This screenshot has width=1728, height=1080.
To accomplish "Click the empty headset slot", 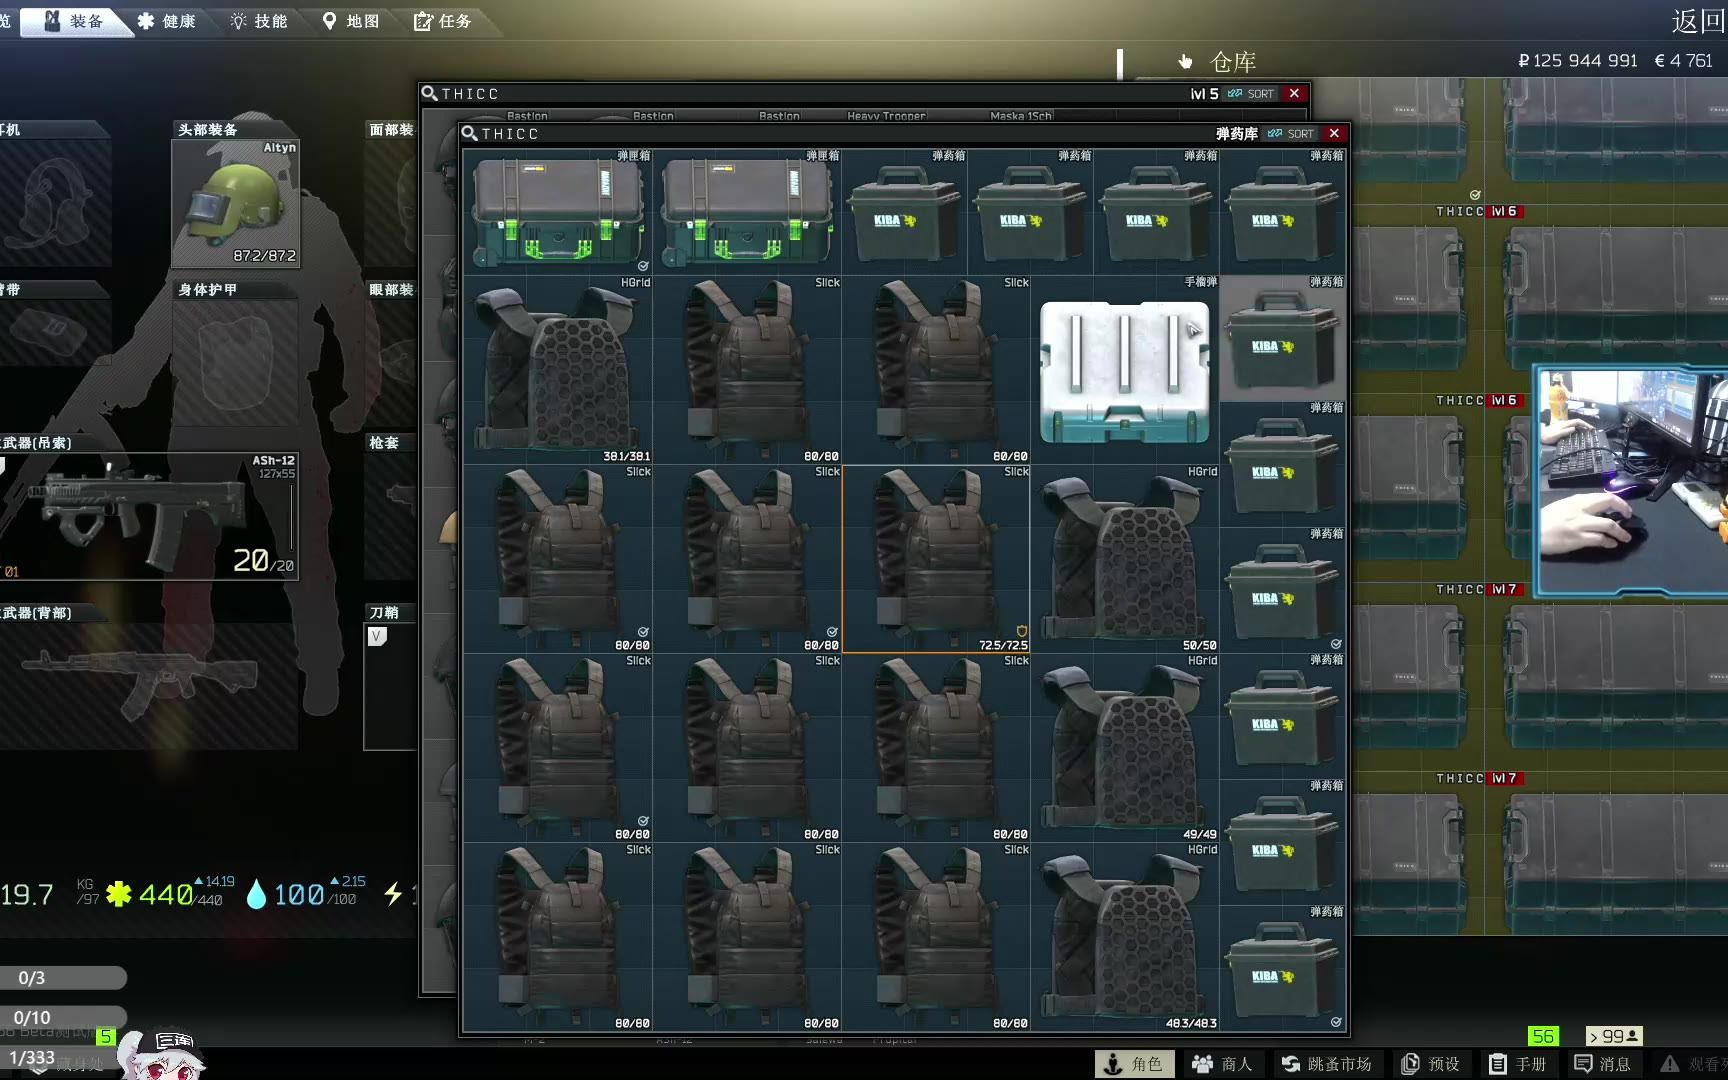I will click(55, 203).
